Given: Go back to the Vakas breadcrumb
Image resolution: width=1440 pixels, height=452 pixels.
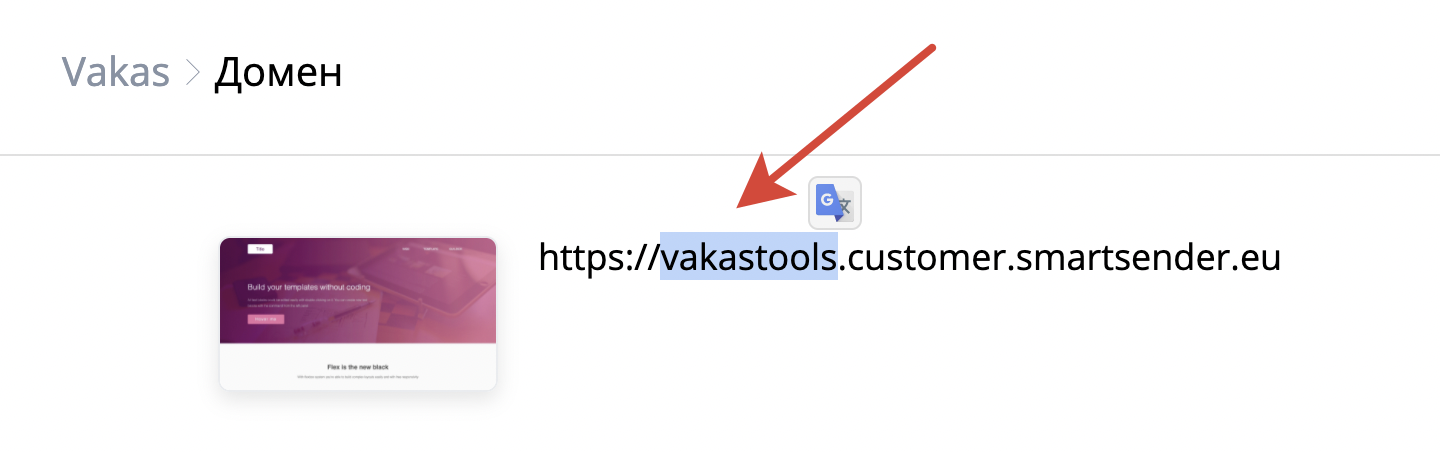Looking at the screenshot, I should pyautogui.click(x=116, y=72).
